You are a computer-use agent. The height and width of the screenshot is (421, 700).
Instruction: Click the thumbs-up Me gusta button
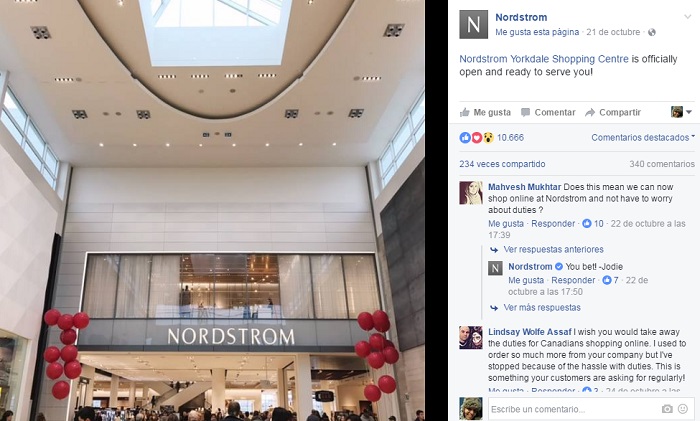(x=485, y=112)
